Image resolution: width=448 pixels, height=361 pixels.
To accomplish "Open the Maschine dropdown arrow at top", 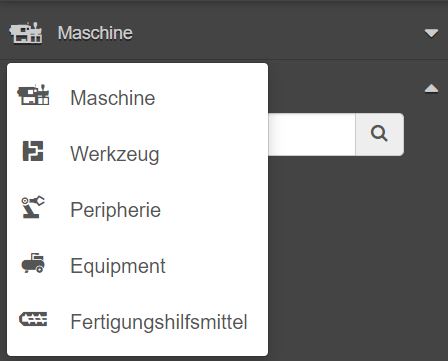I will (431, 33).
